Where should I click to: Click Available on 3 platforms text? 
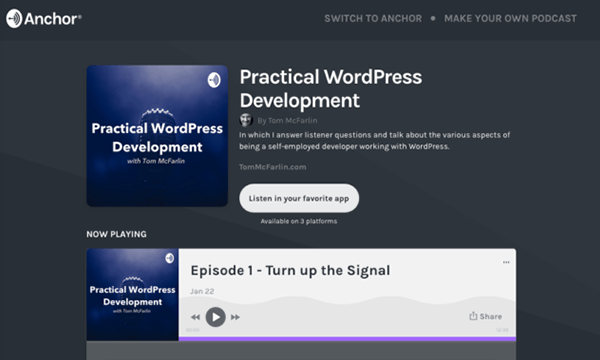pyautogui.click(x=299, y=221)
